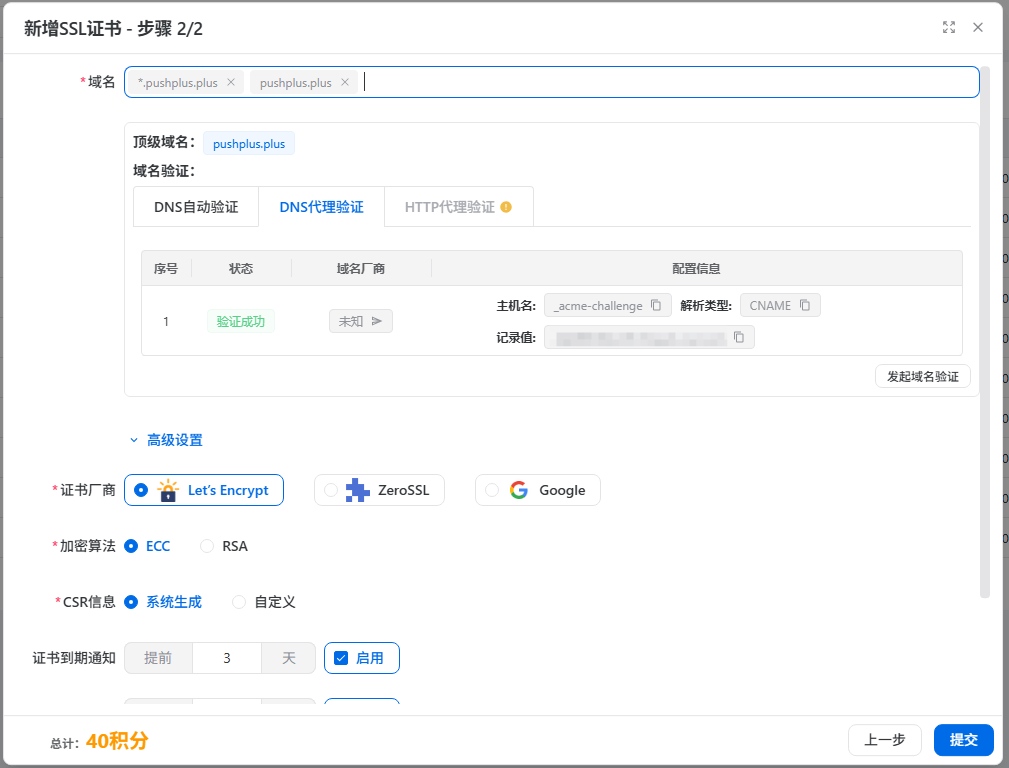Click the expiry notification days input field

click(227, 658)
